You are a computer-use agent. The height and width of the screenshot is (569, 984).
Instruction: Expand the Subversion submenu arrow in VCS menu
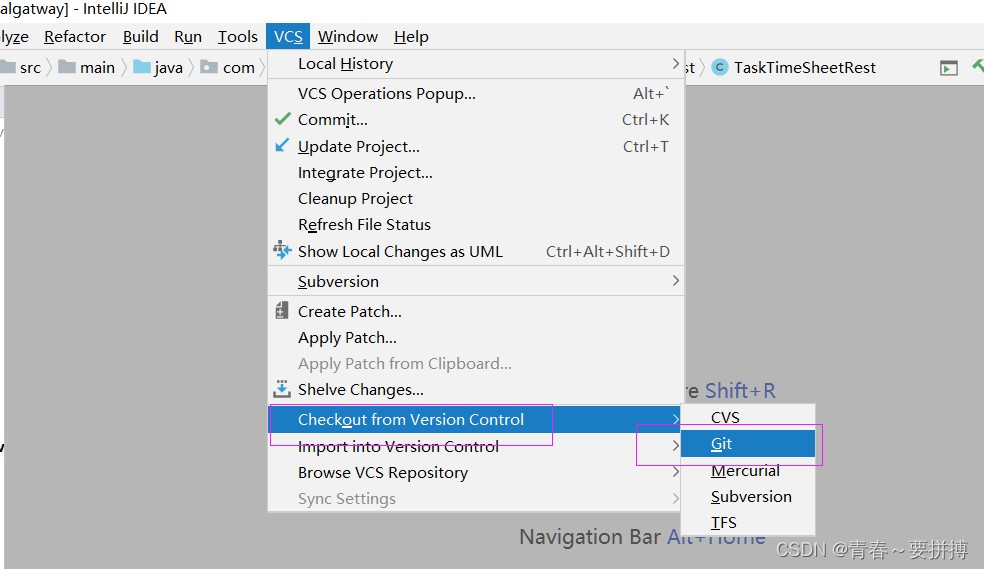676,281
